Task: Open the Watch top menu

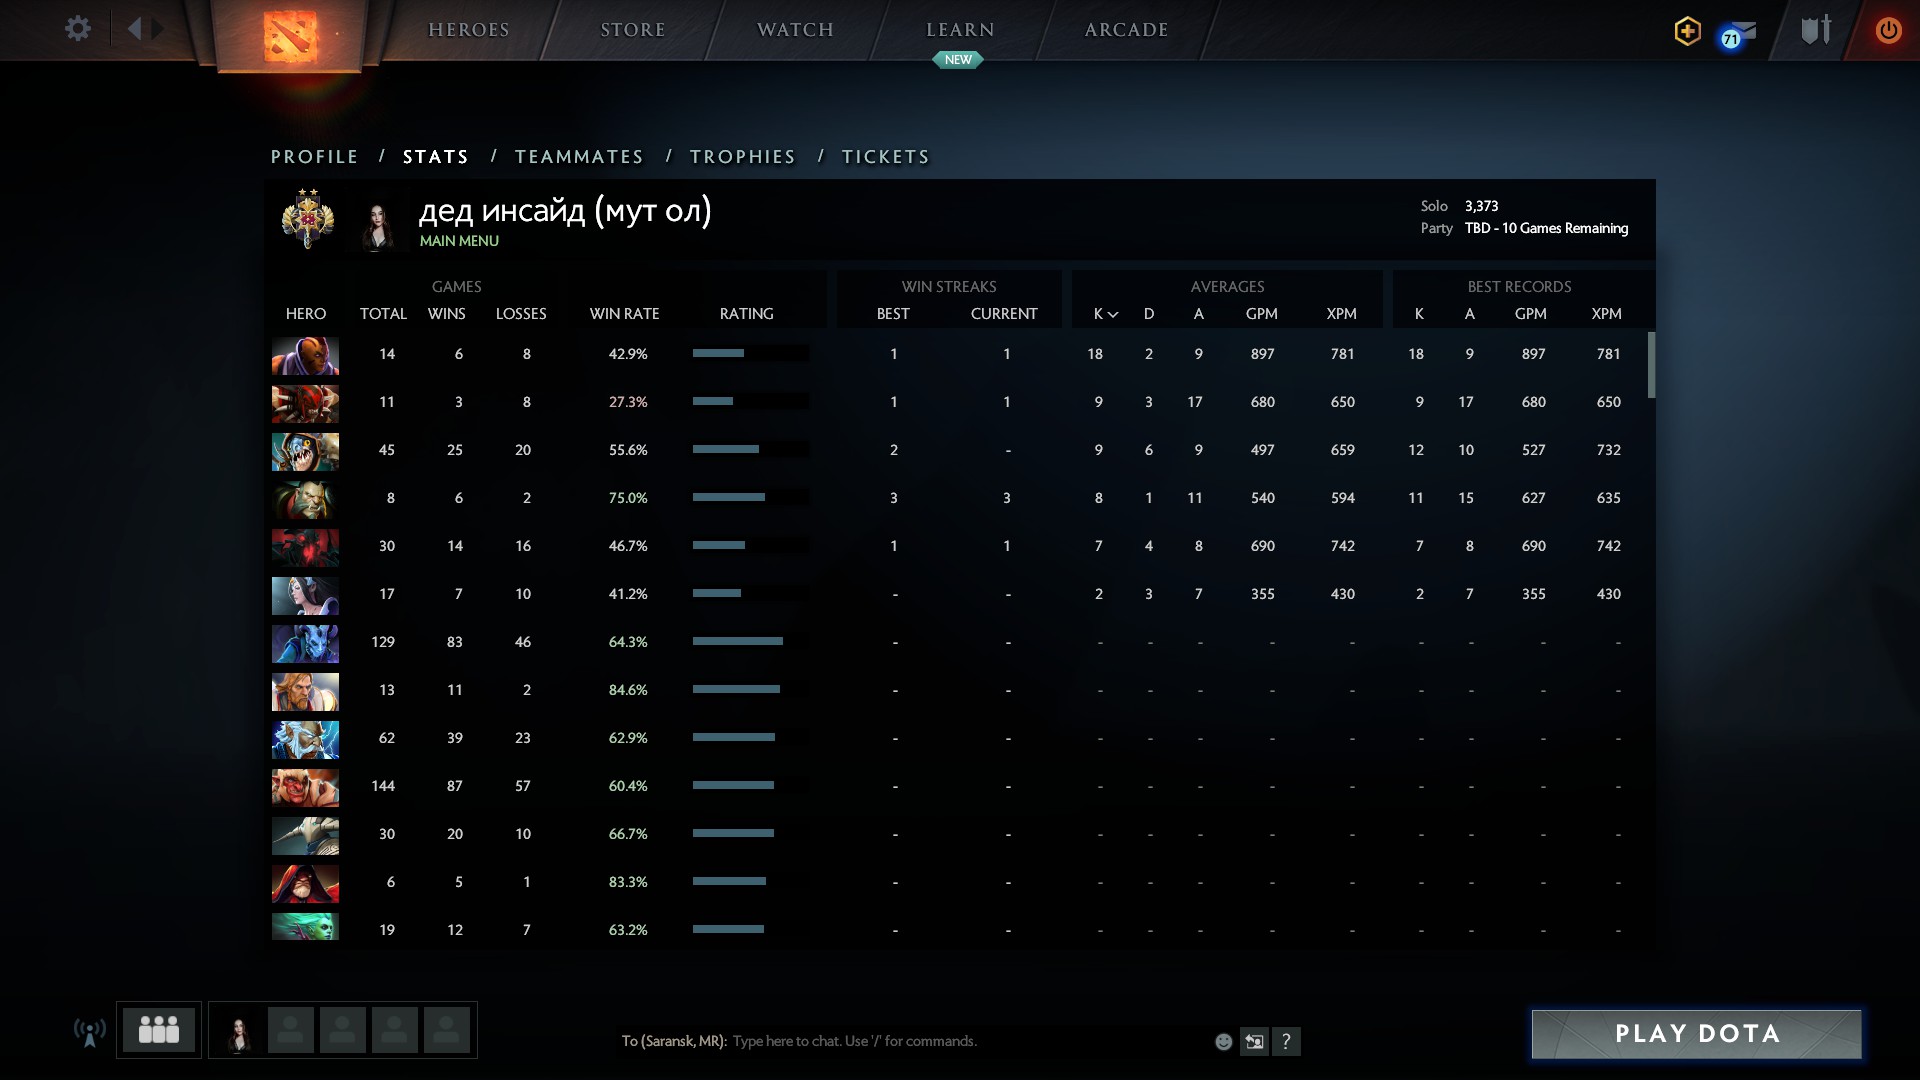Action: [x=795, y=30]
